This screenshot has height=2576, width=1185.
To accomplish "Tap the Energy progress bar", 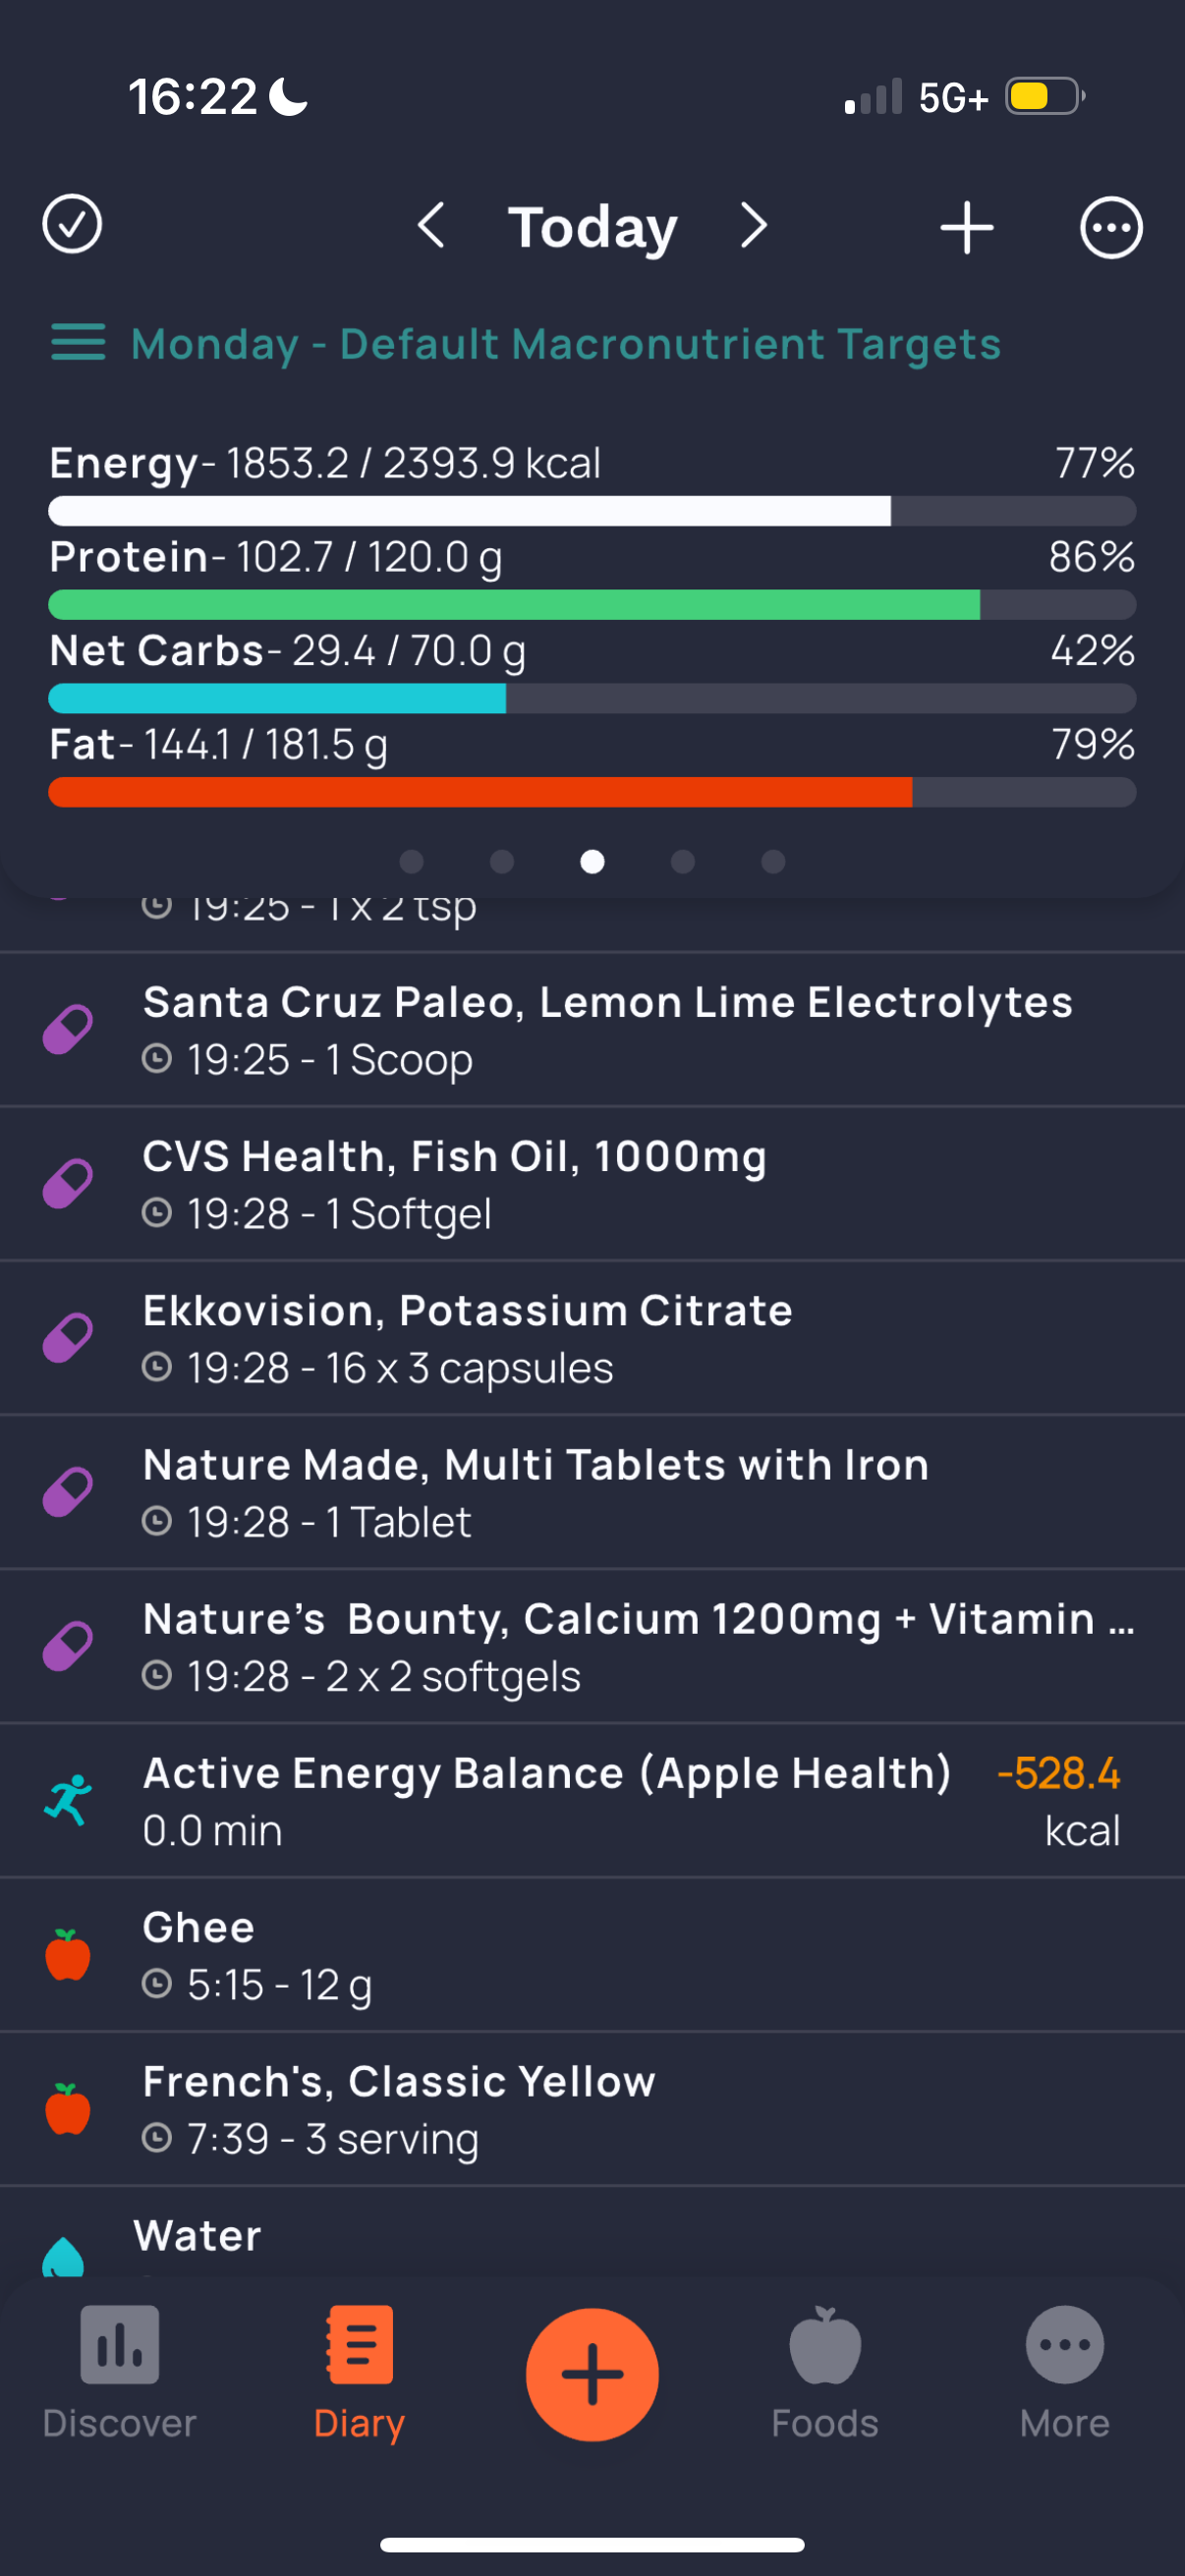I will [x=592, y=511].
